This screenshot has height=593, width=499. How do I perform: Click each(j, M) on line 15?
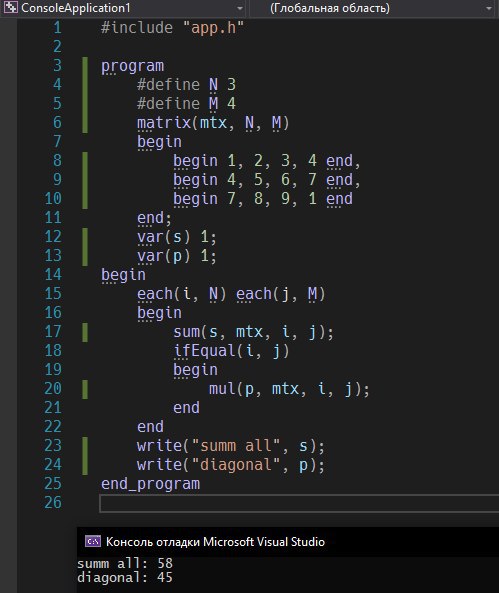coord(280,294)
